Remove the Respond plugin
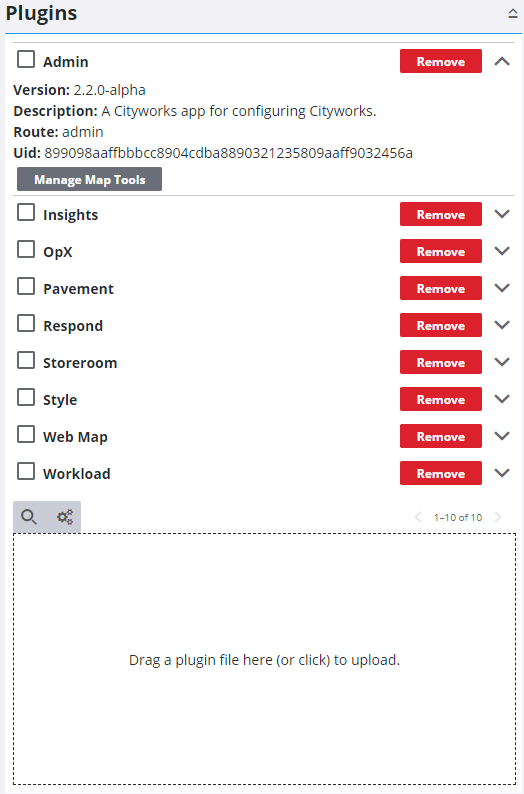The width and height of the screenshot is (524, 794). (x=440, y=325)
